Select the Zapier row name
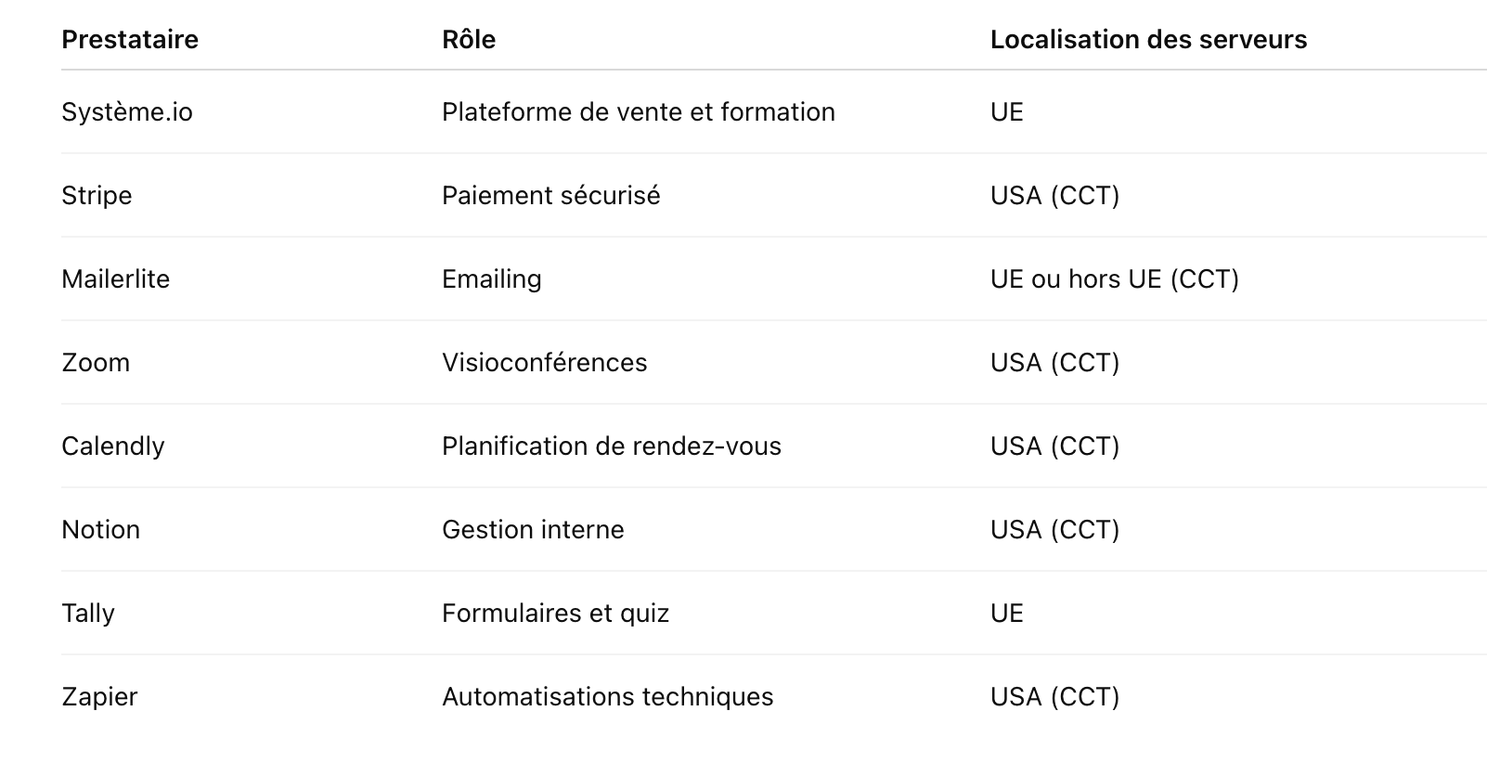The height and width of the screenshot is (763, 1500). [x=100, y=697]
